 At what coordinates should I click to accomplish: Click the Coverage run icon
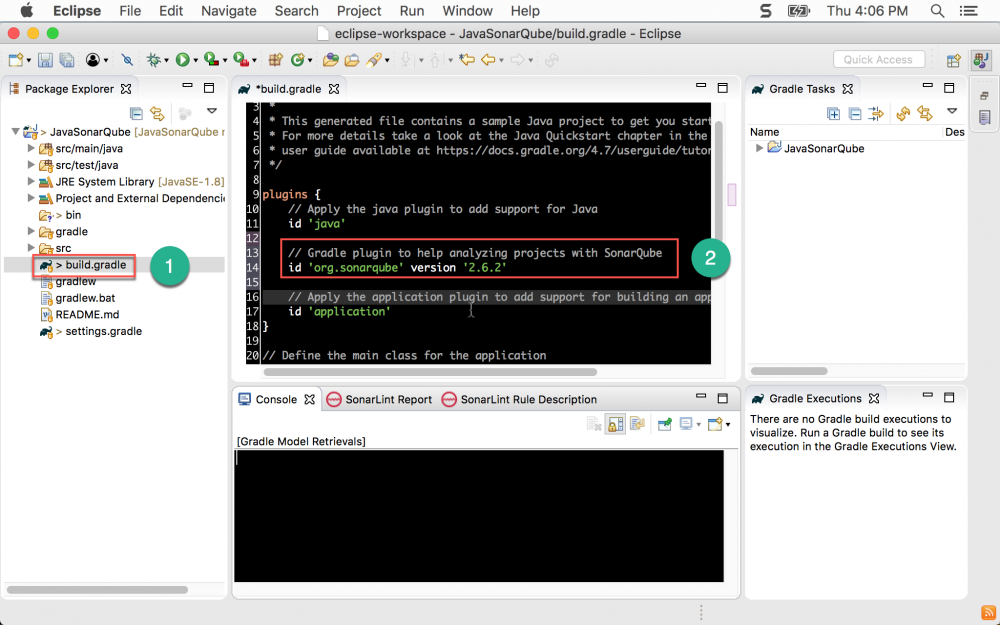click(x=211, y=59)
